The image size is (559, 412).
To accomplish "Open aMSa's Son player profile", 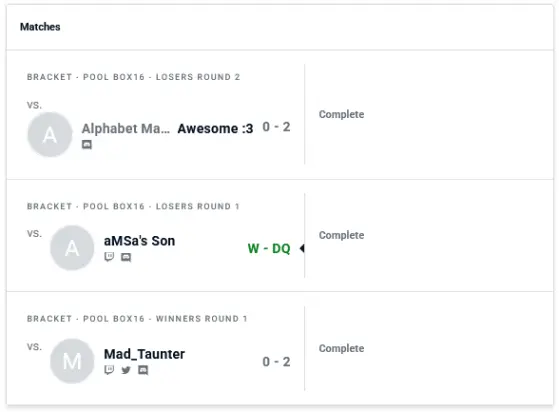I will click(x=139, y=241).
